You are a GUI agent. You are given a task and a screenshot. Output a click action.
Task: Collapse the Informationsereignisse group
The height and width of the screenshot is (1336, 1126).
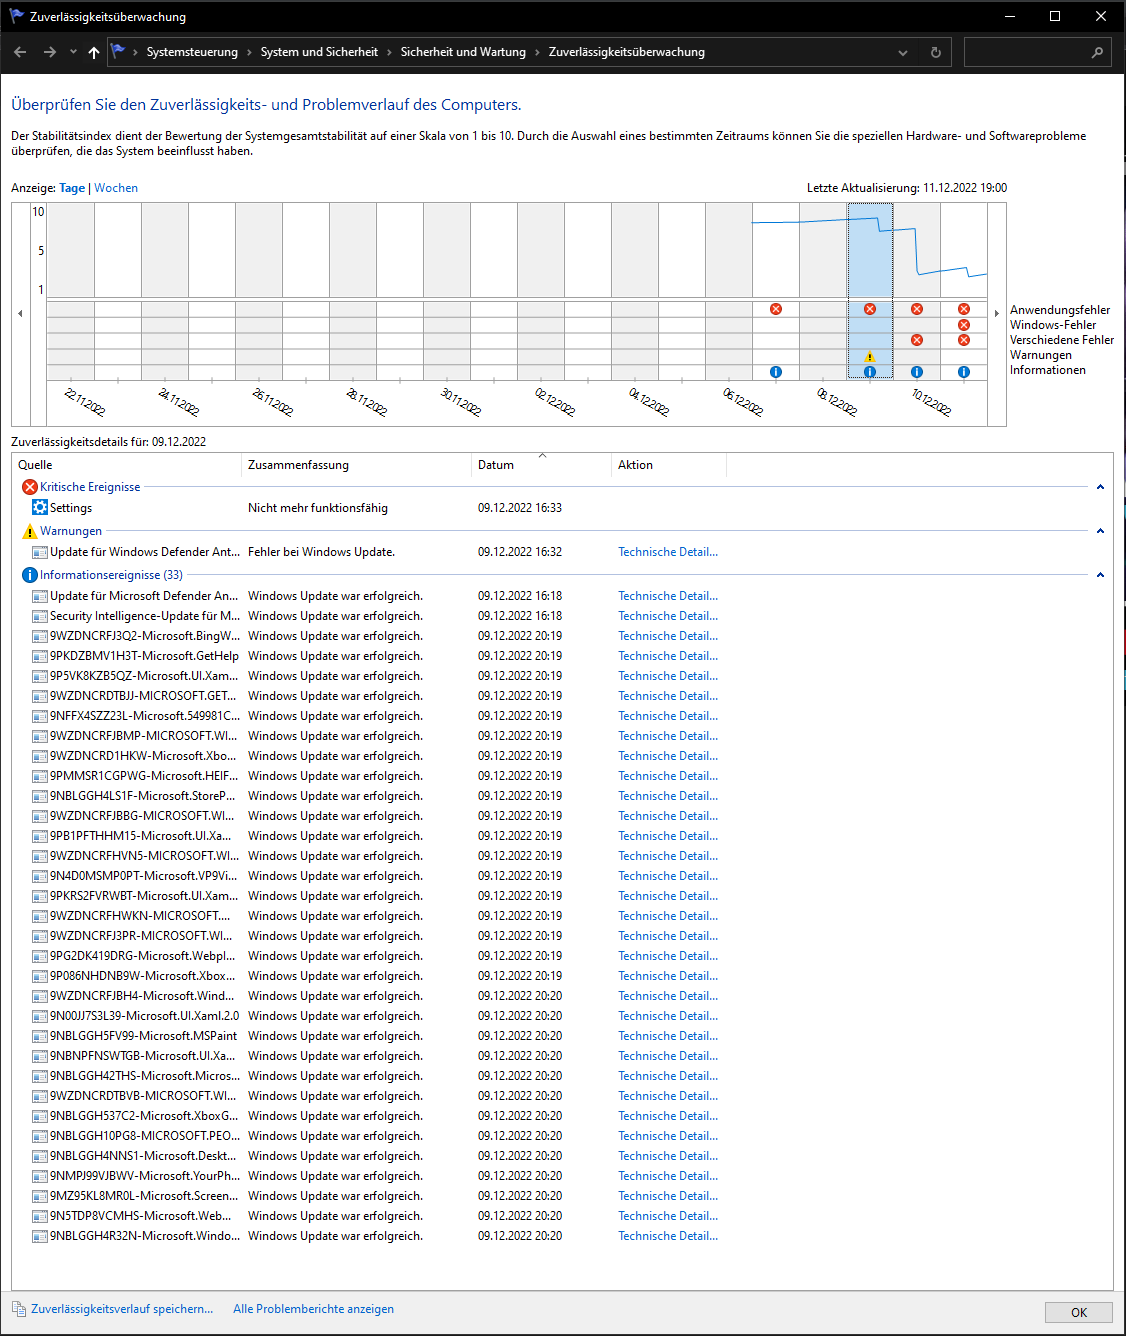(x=1100, y=575)
